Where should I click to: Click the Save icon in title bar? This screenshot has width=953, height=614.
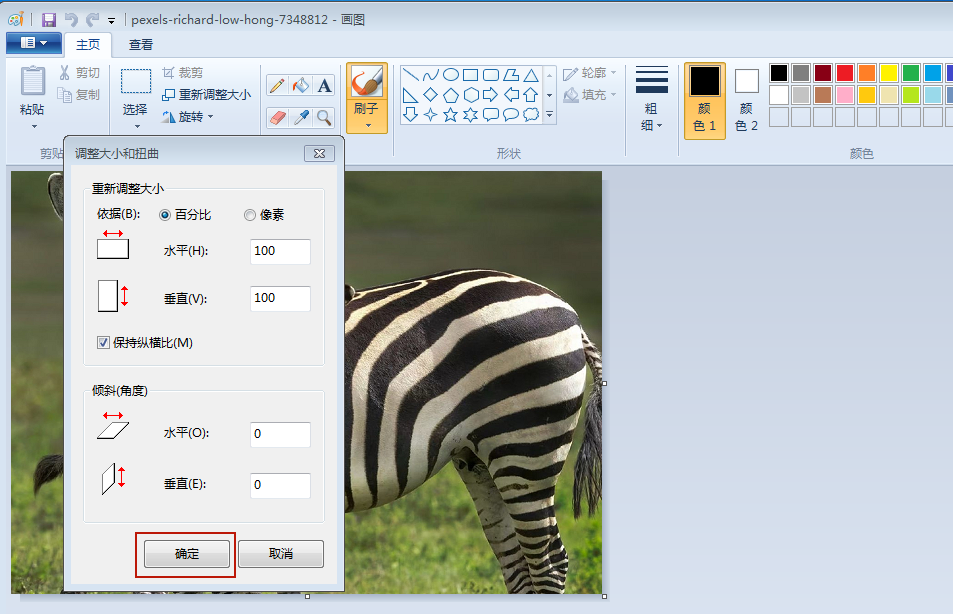[49, 19]
